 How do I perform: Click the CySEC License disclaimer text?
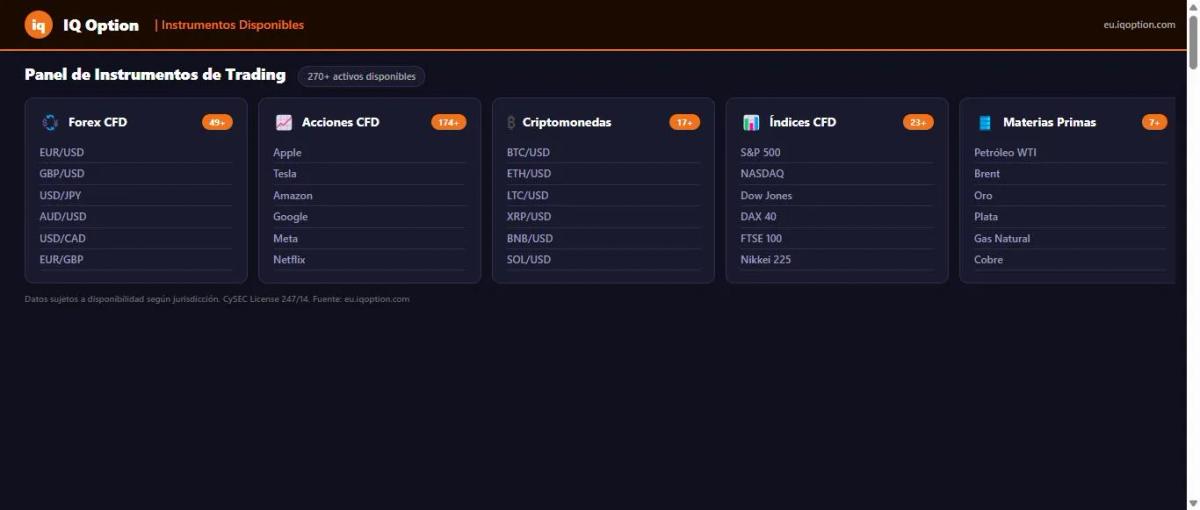(217, 299)
